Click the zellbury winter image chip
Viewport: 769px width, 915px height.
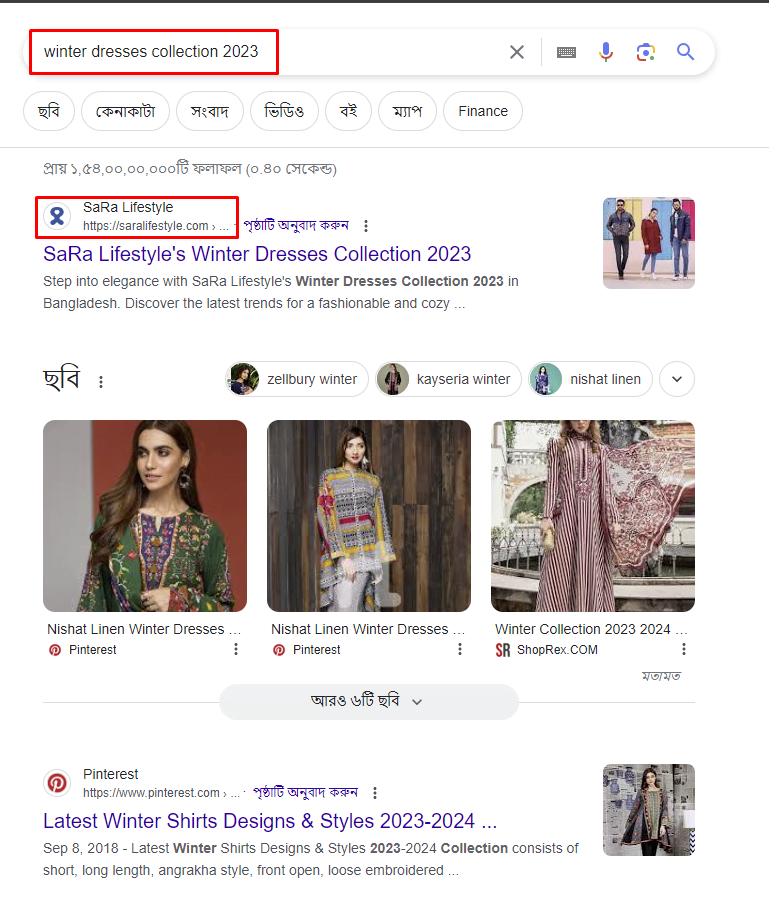(297, 379)
